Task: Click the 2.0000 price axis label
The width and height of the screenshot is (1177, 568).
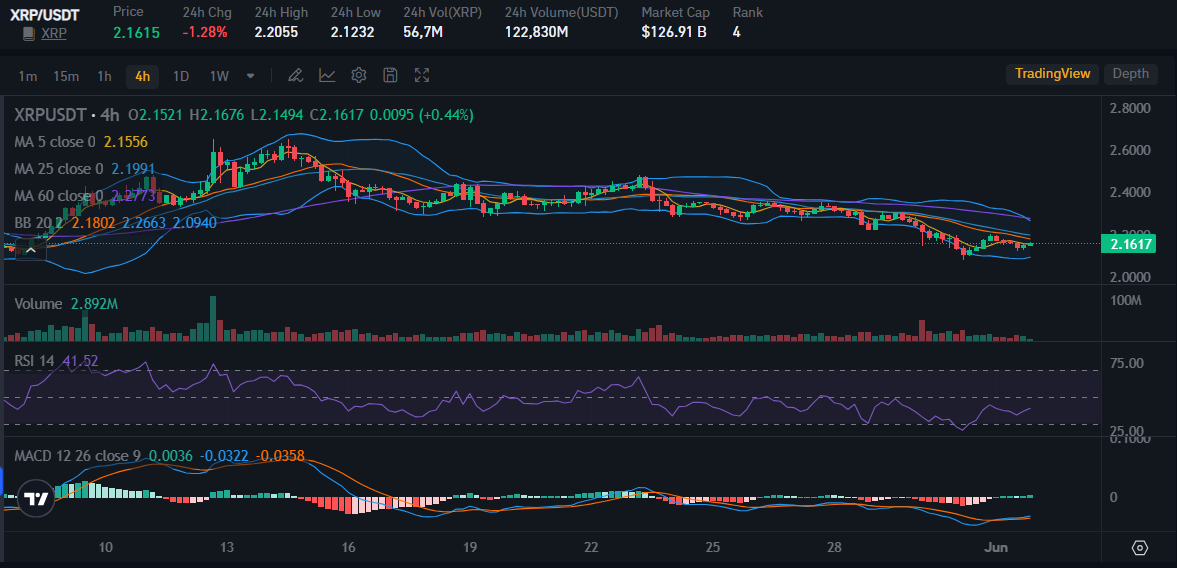Action: click(1130, 277)
